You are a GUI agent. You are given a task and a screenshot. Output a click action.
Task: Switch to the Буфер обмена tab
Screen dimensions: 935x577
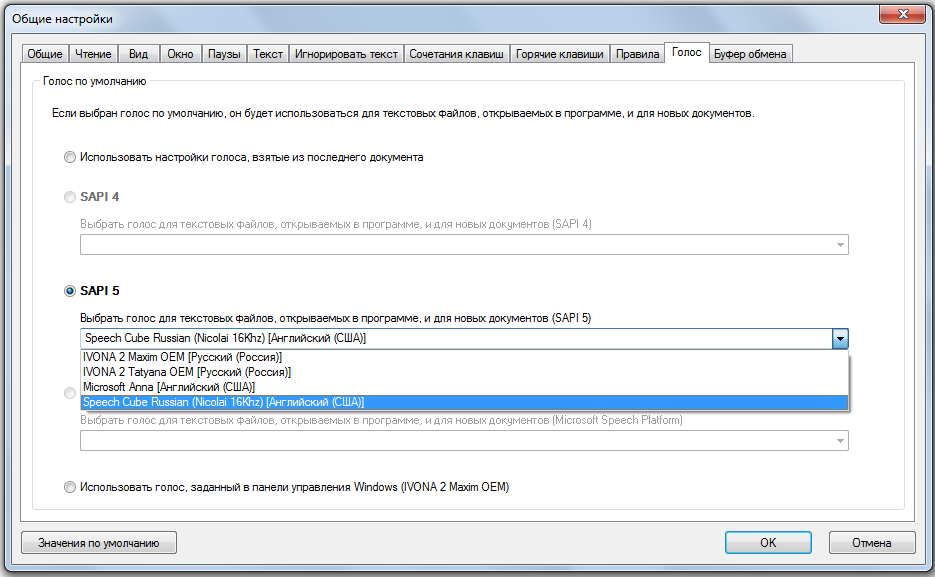pos(750,54)
